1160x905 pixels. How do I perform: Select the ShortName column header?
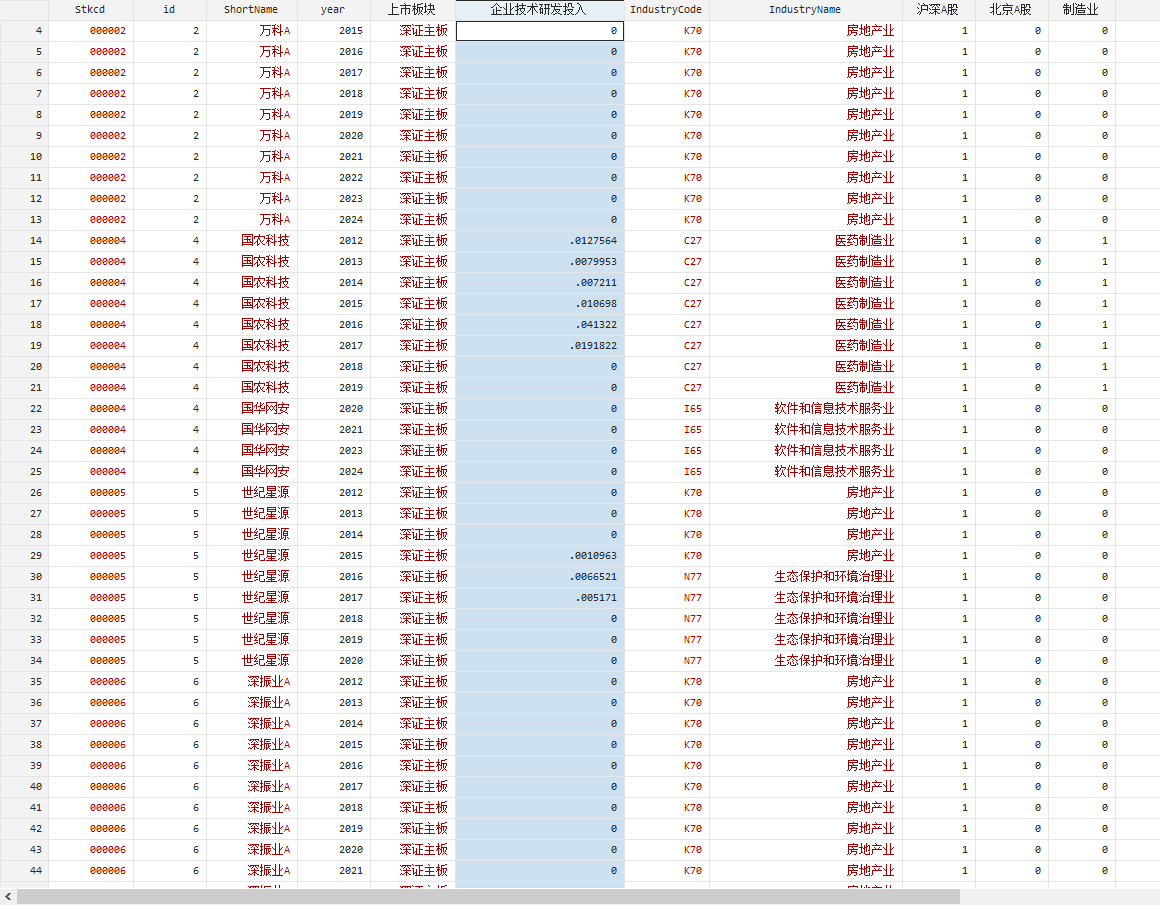pyautogui.click(x=251, y=9)
